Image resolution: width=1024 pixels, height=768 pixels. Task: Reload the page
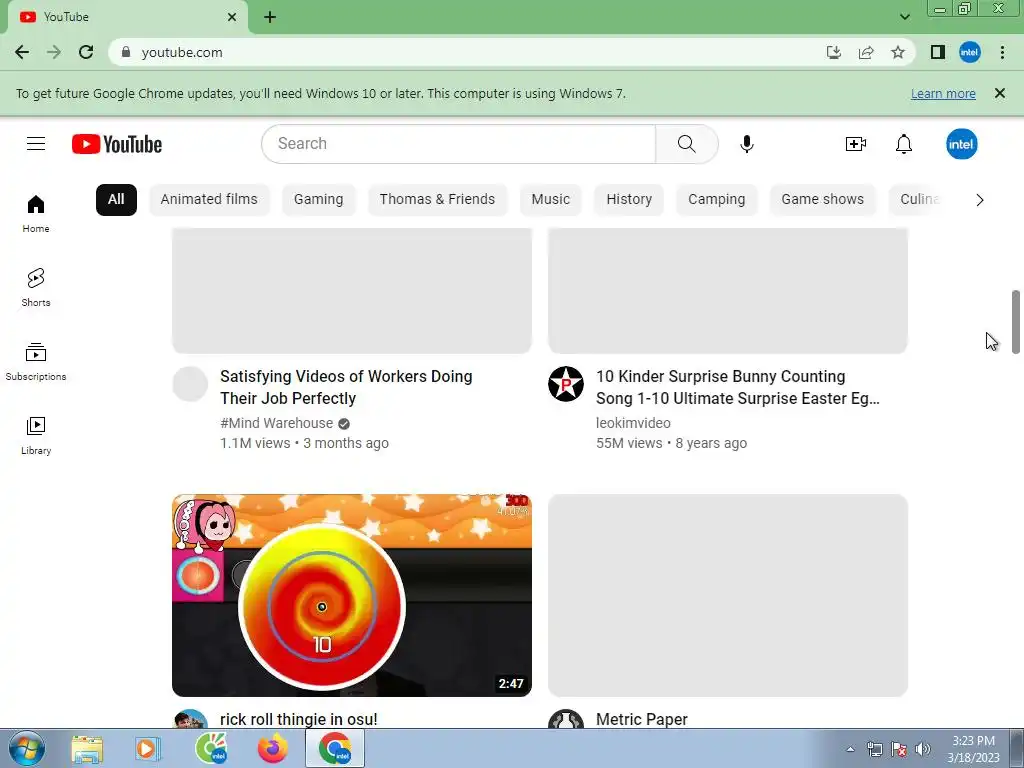click(86, 52)
